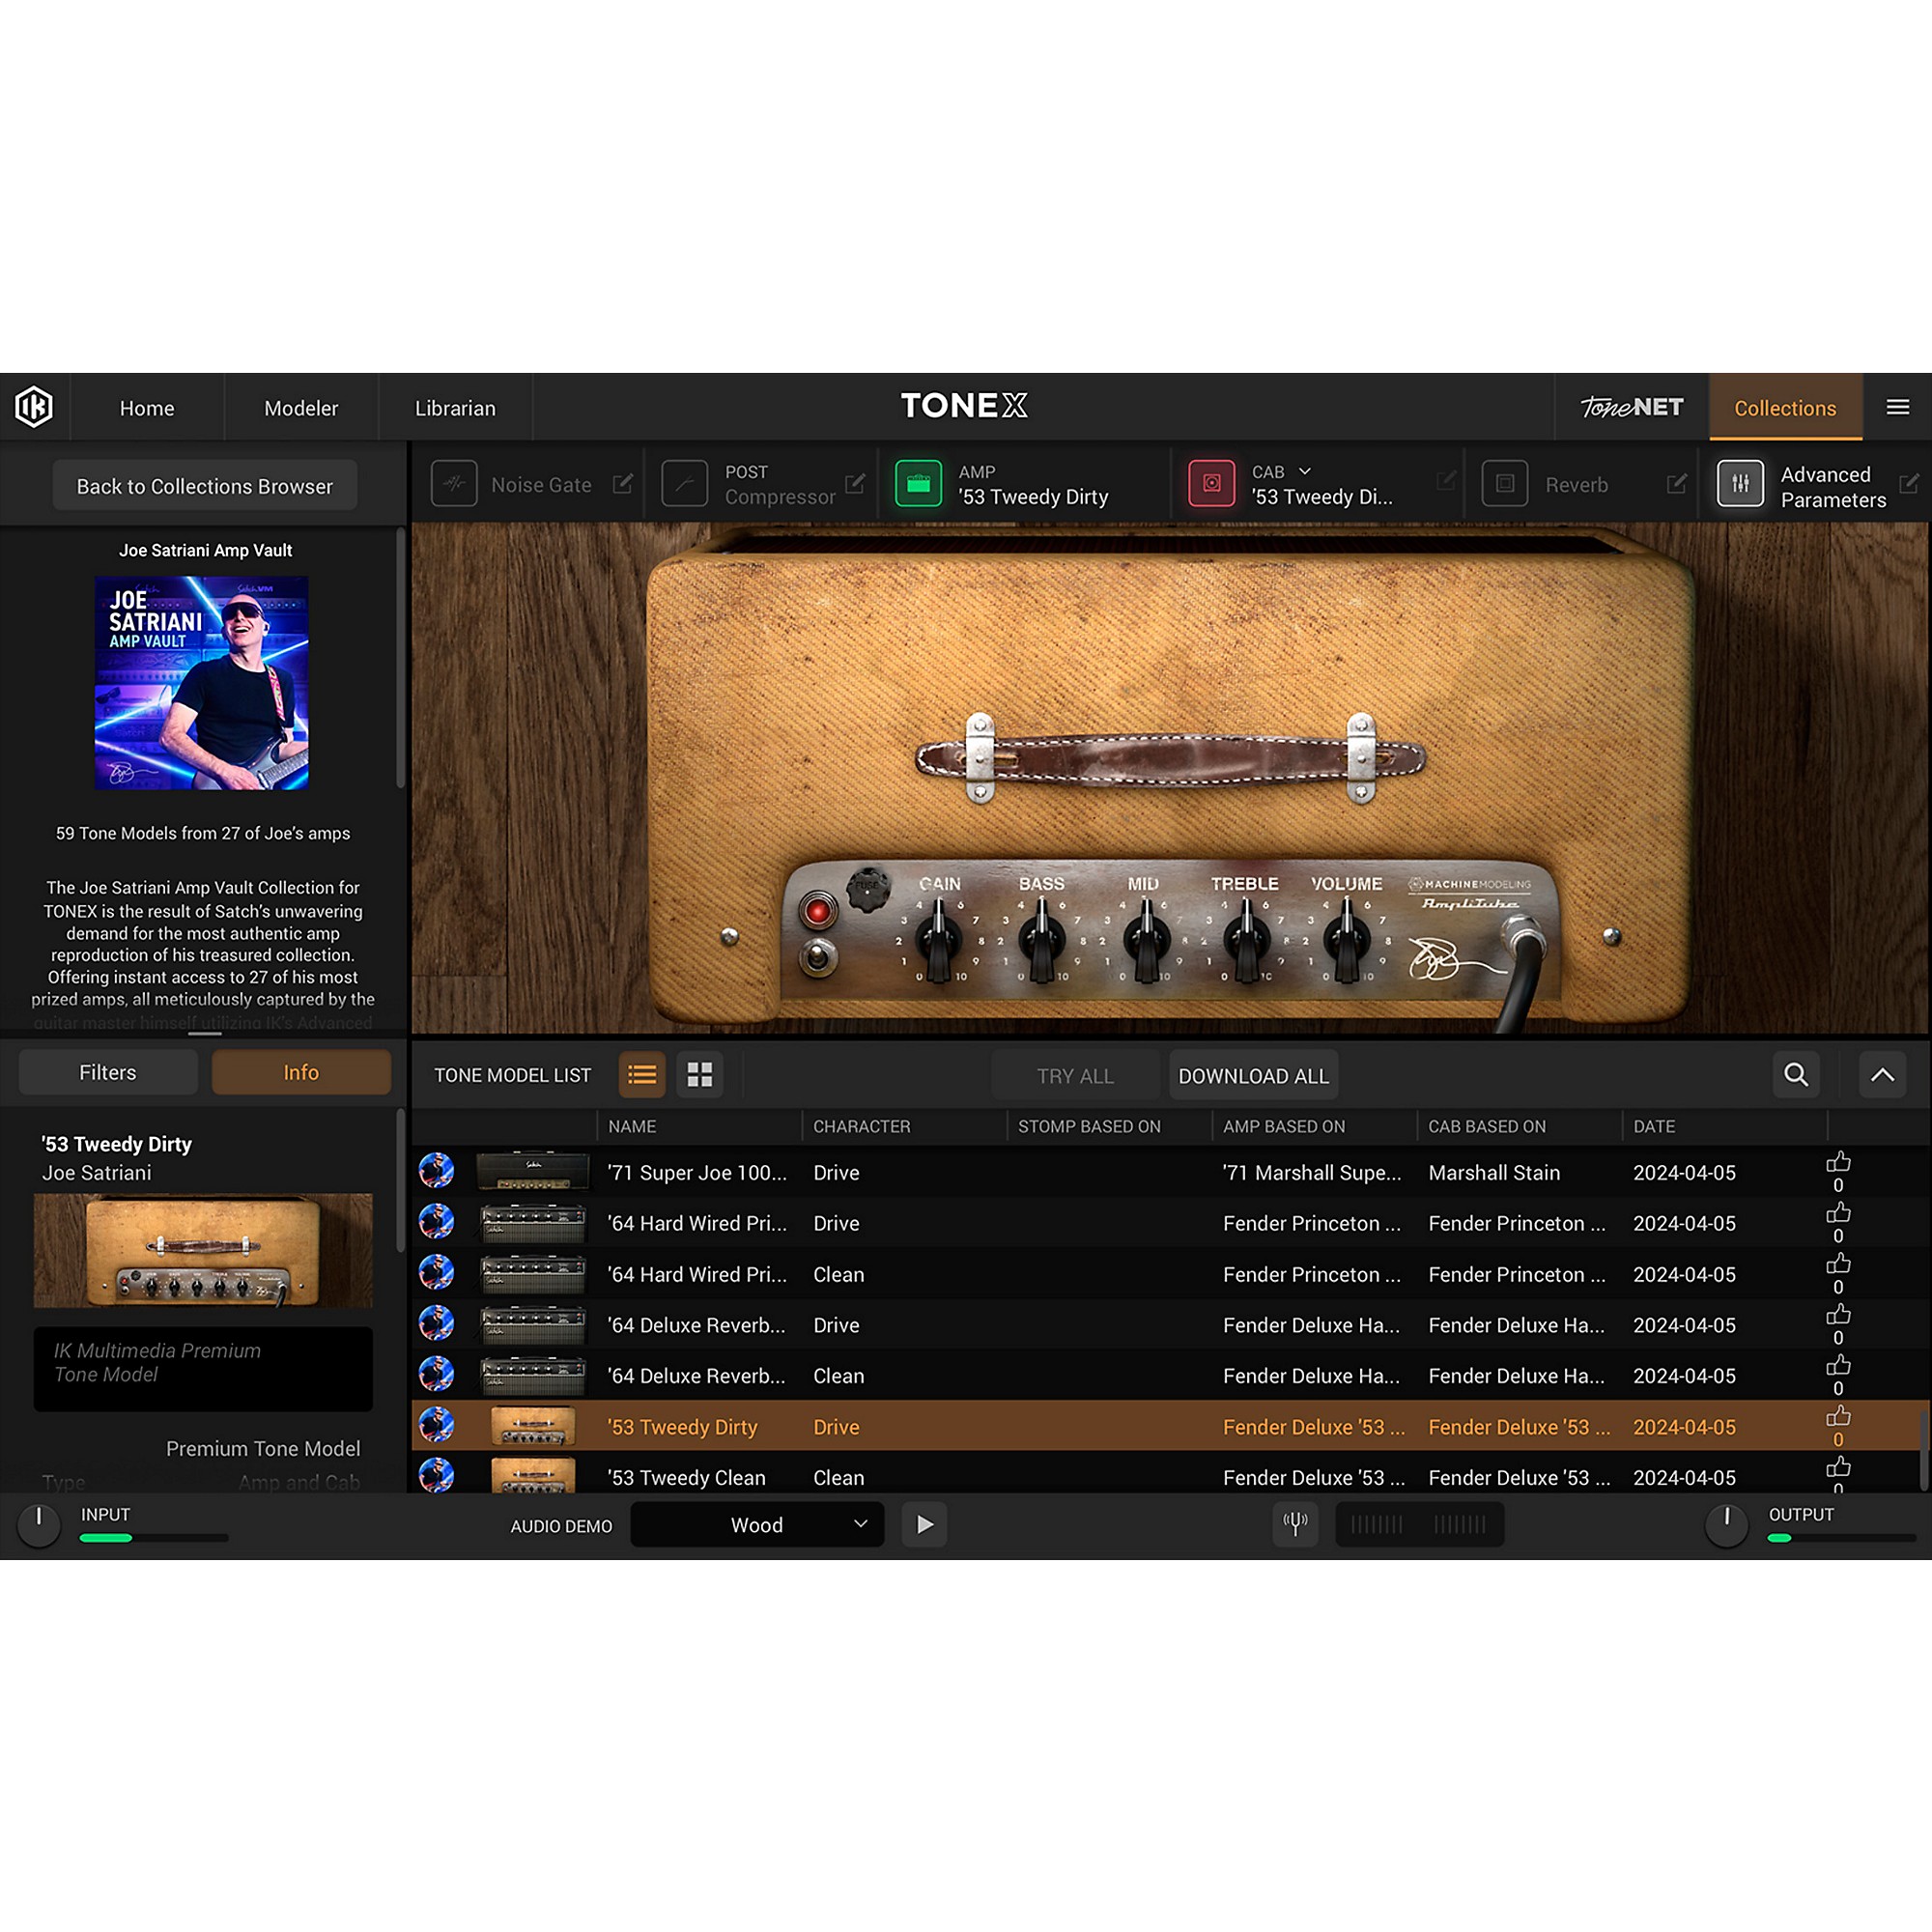Like the '64 Deluxe Reverb Clean tone
Screen dimensions: 1932x1932
[1838, 1366]
